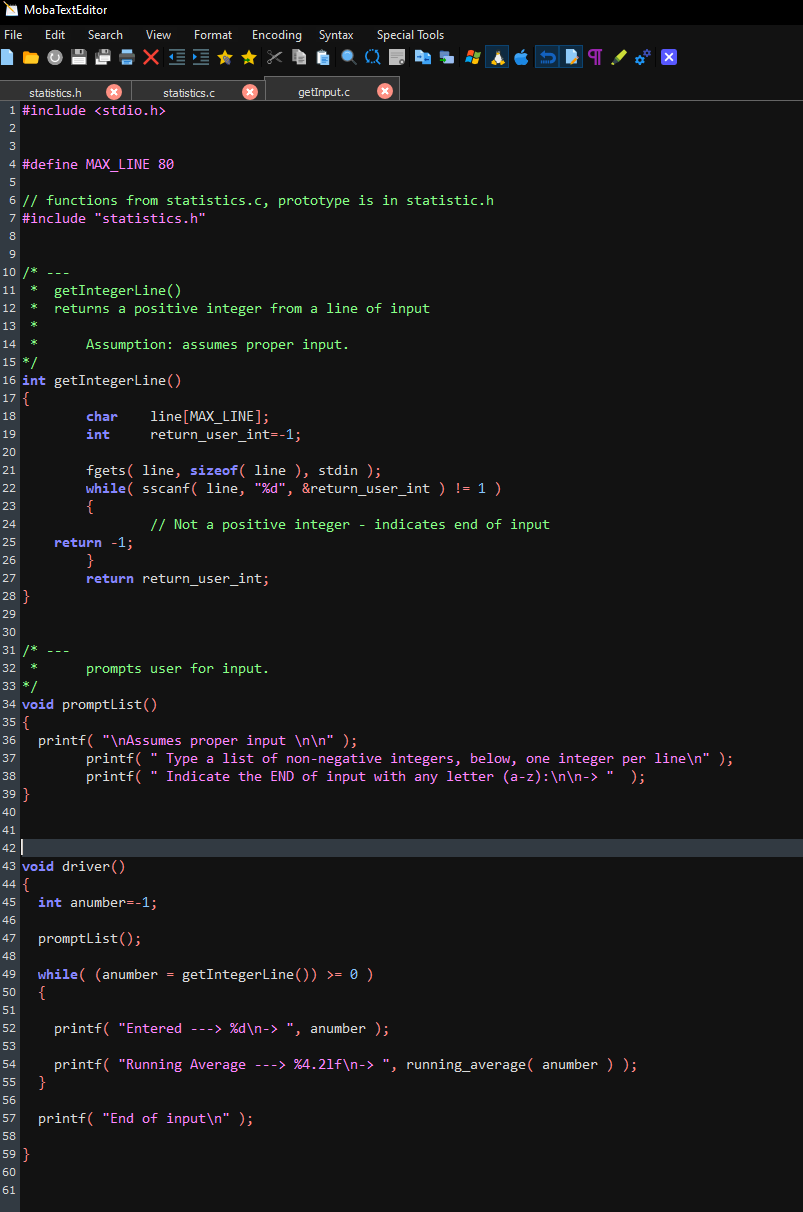The height and width of the screenshot is (1212, 803).
Task: Click the purple exit X icon
Action: (x=669, y=57)
